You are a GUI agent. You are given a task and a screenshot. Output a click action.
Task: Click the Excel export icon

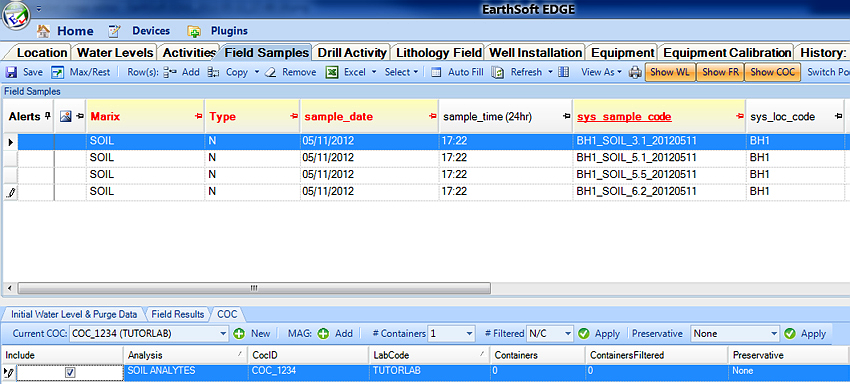[332, 72]
